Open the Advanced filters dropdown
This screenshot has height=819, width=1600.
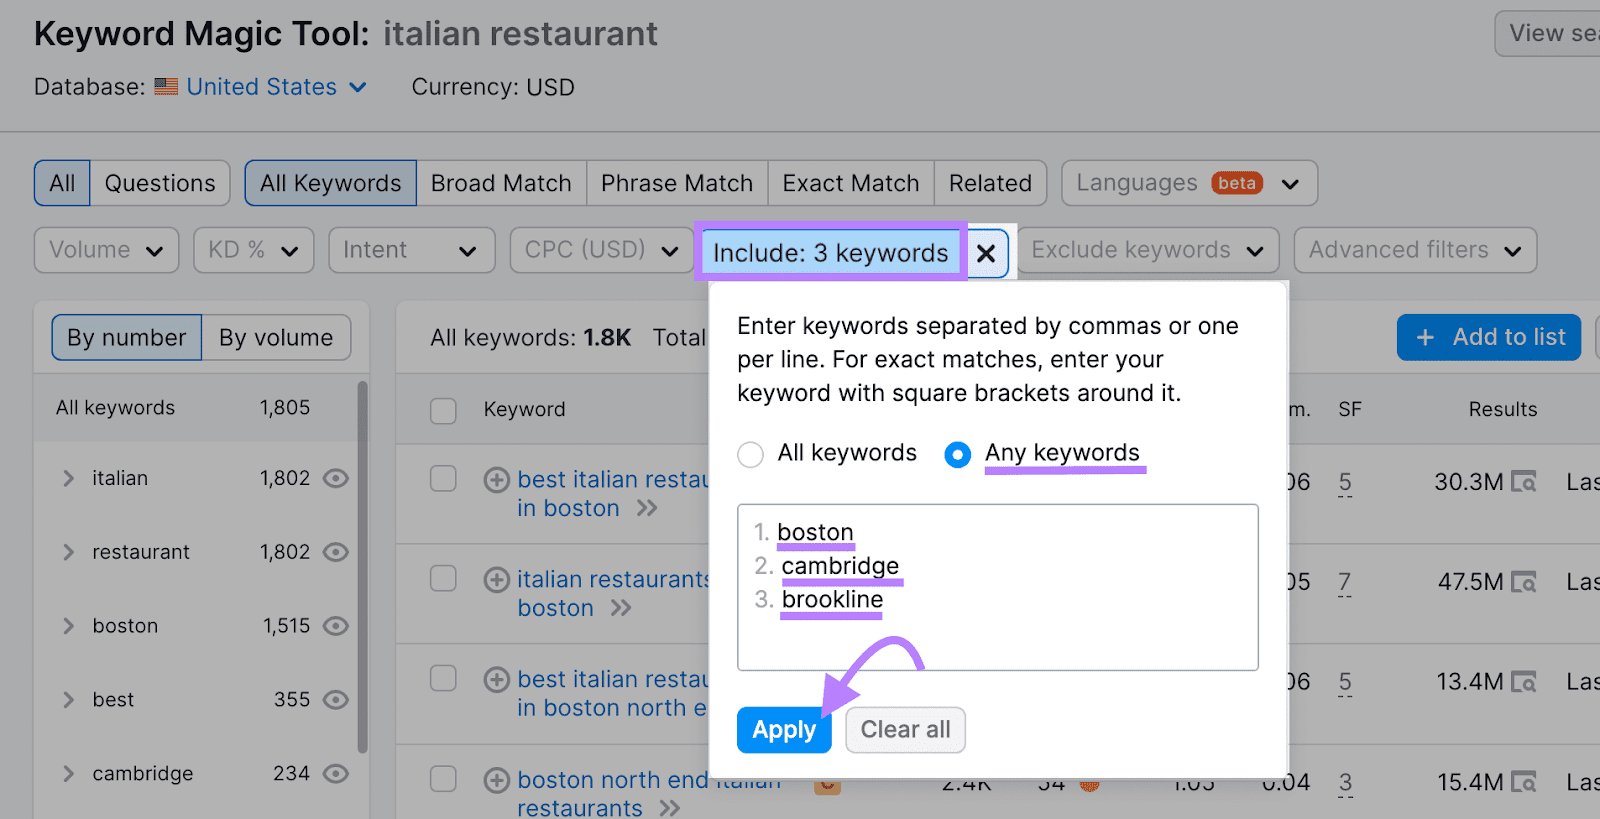click(1414, 250)
